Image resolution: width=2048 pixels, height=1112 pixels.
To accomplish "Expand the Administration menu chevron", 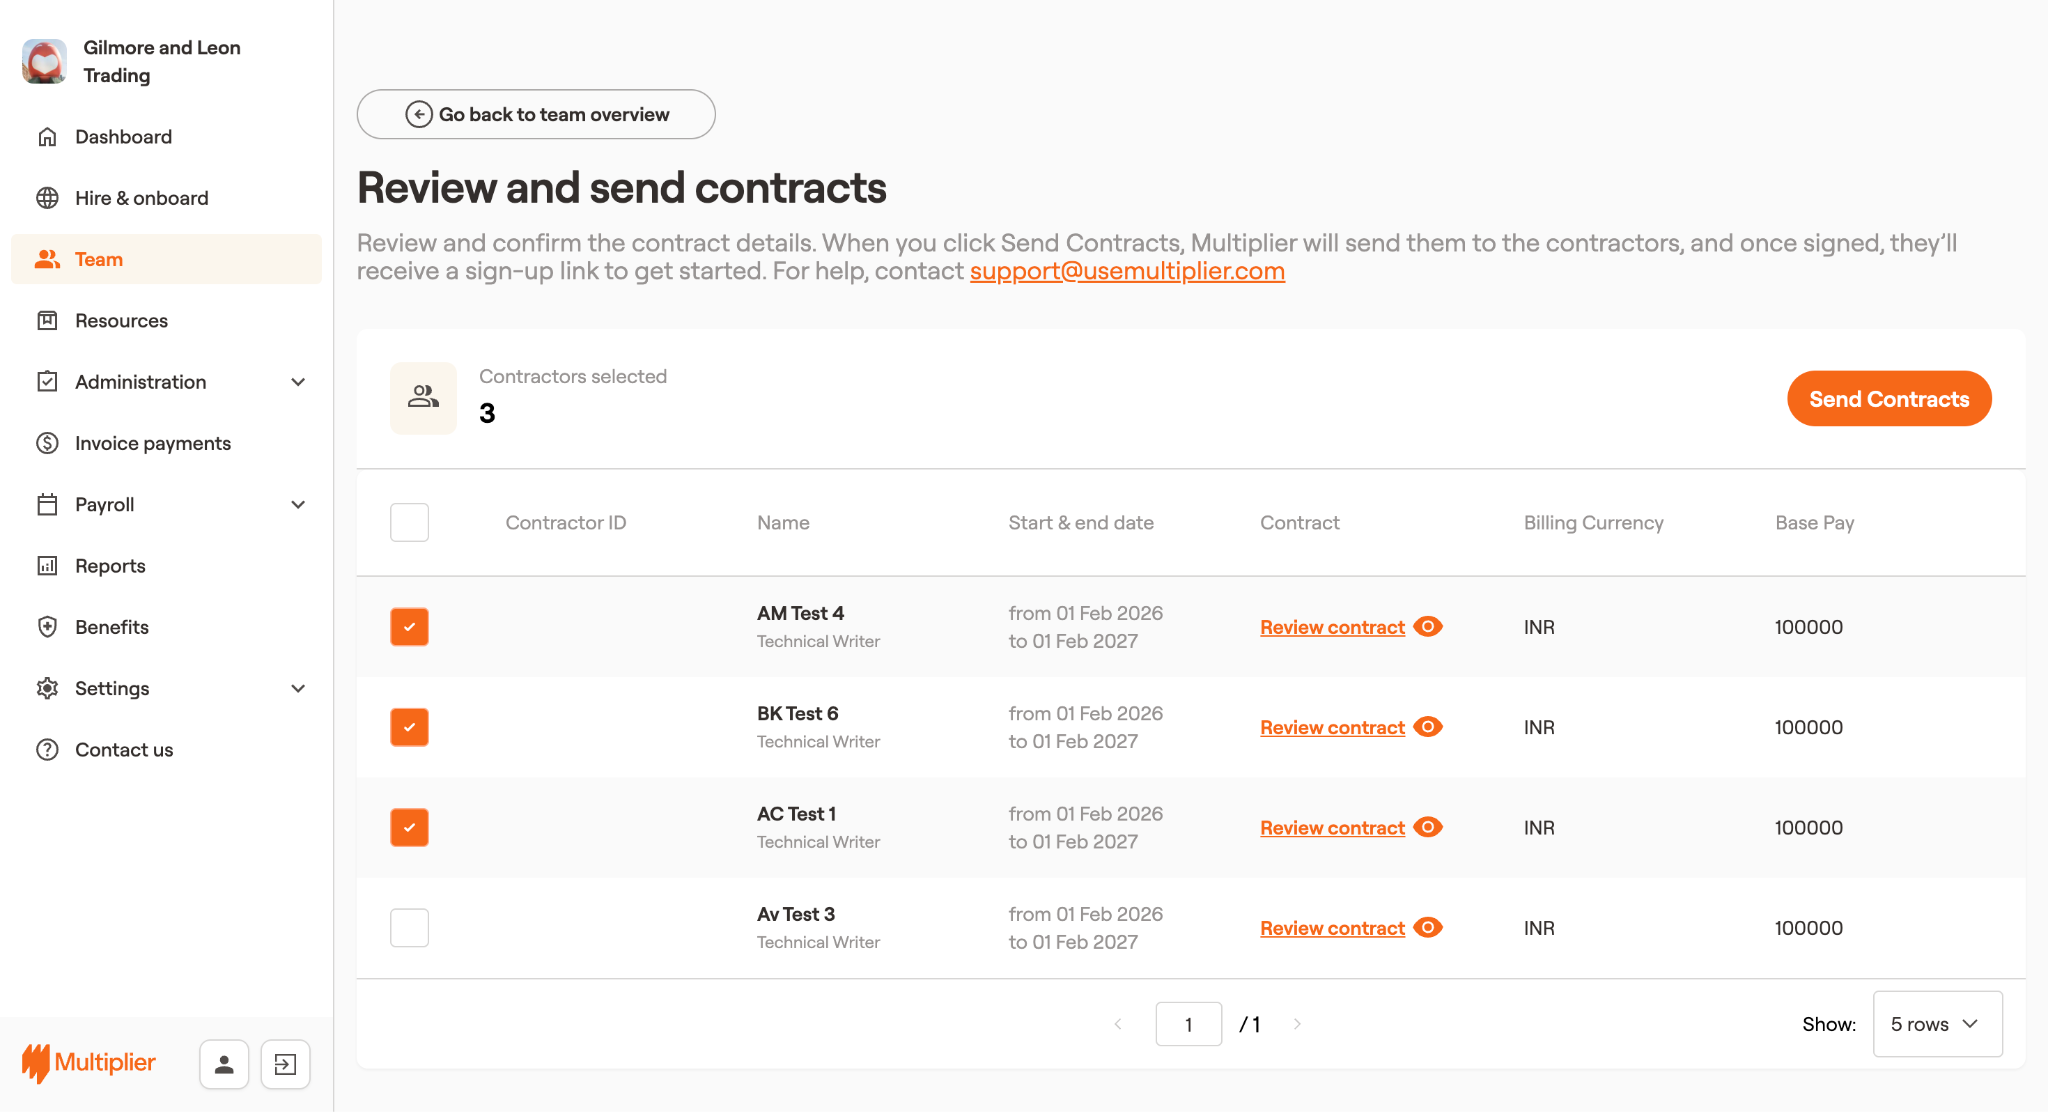I will (x=298, y=382).
